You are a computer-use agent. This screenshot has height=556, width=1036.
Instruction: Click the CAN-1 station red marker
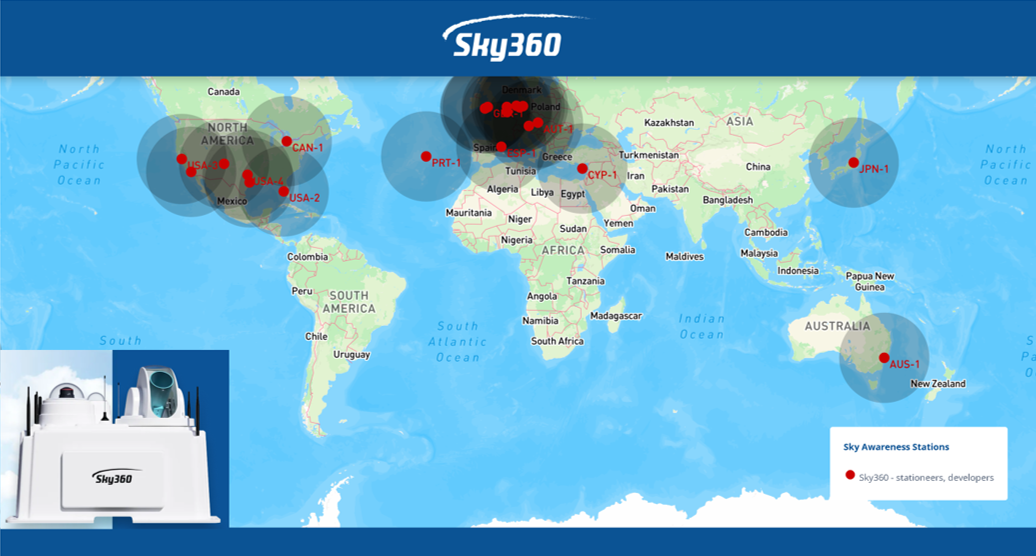coord(287,141)
